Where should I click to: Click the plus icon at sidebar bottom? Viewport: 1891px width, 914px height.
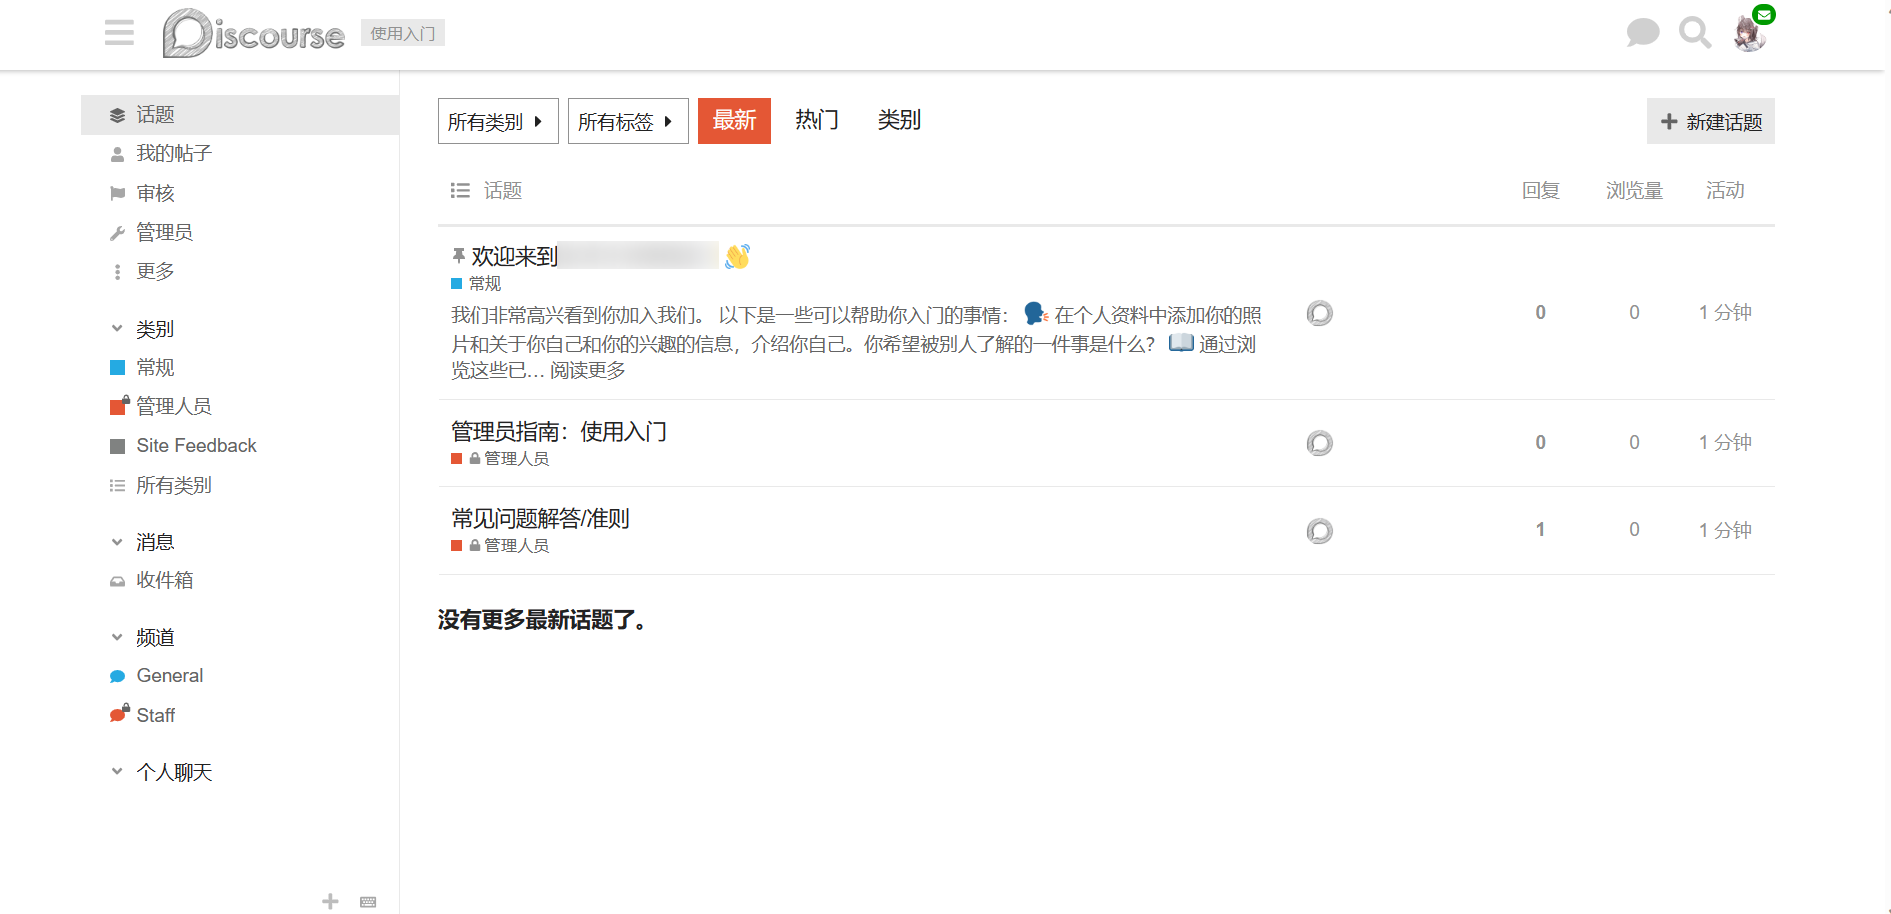pos(330,901)
